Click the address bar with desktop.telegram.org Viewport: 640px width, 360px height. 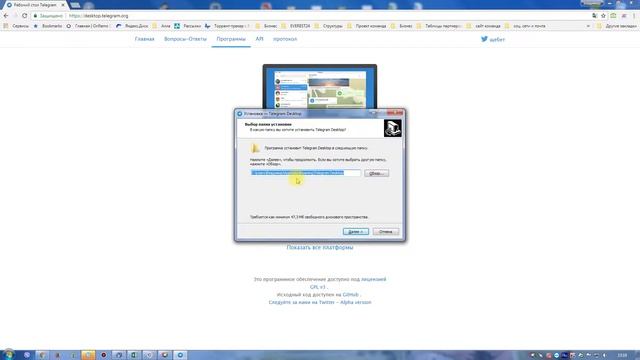(310, 16)
